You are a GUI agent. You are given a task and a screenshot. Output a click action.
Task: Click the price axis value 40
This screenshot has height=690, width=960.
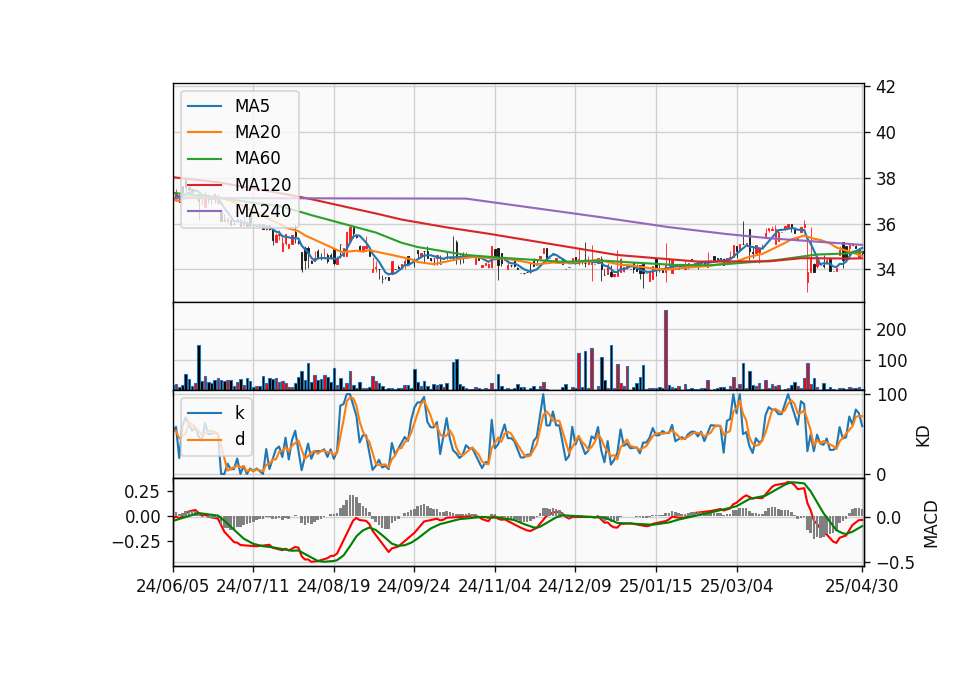point(886,133)
